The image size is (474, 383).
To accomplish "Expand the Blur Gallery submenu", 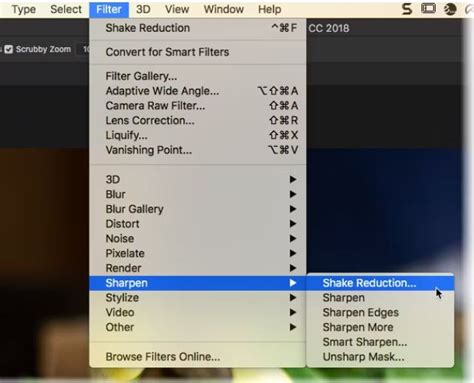I will pos(198,209).
